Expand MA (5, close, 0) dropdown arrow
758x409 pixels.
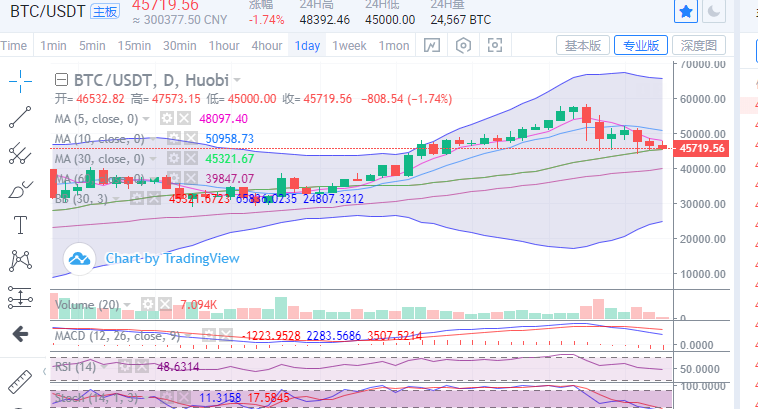tap(146, 119)
